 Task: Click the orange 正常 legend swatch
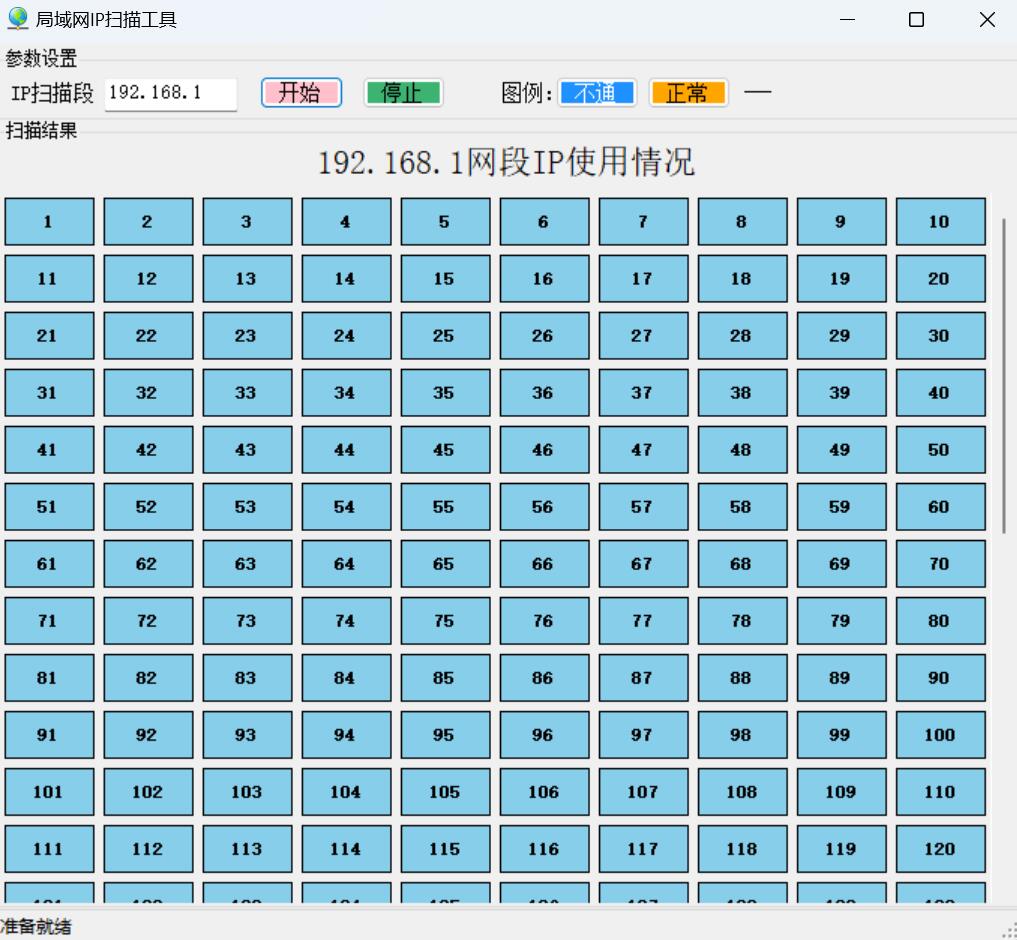coord(688,93)
